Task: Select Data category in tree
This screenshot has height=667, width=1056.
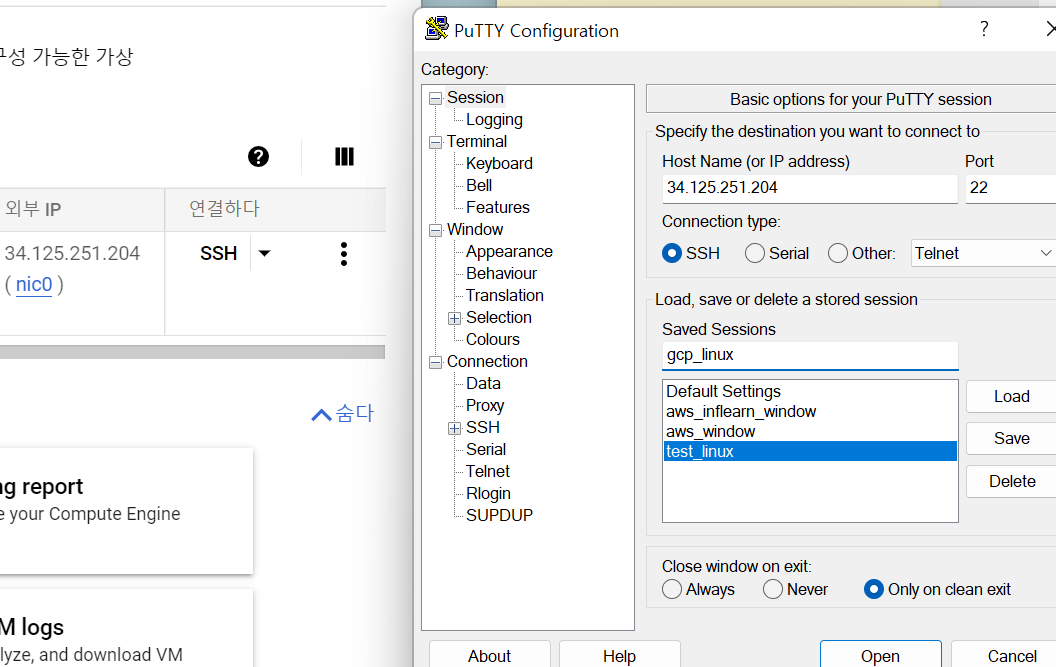Action: pos(483,383)
